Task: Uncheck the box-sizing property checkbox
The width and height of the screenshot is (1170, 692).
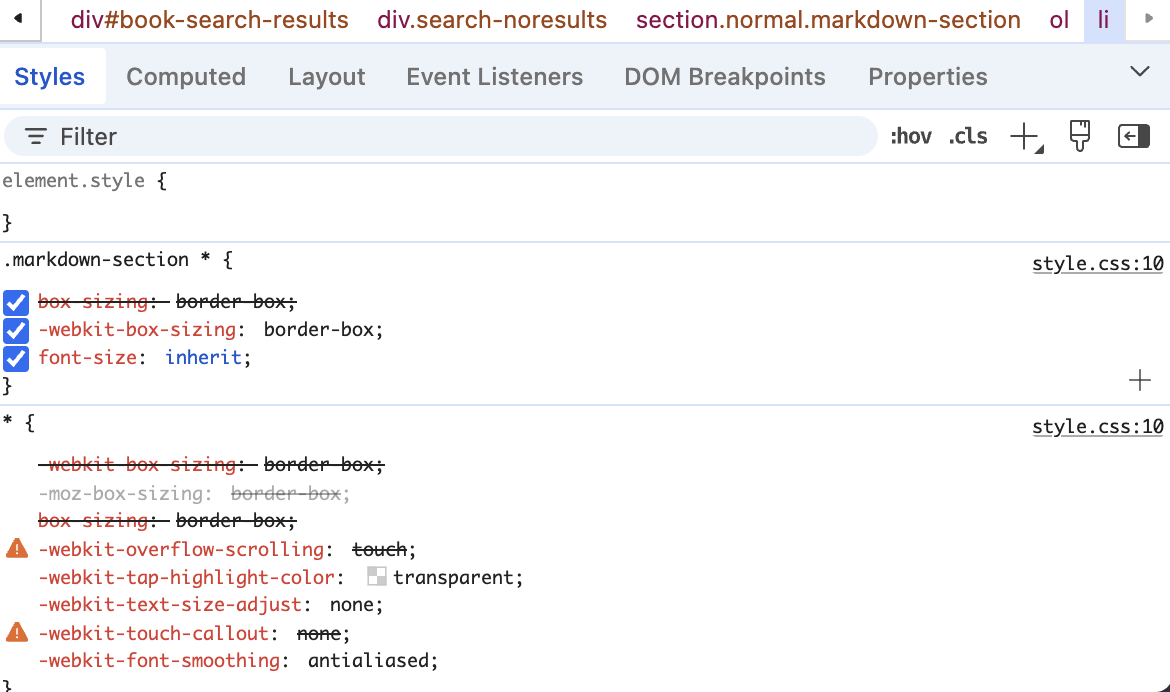Action: pyautogui.click(x=15, y=302)
